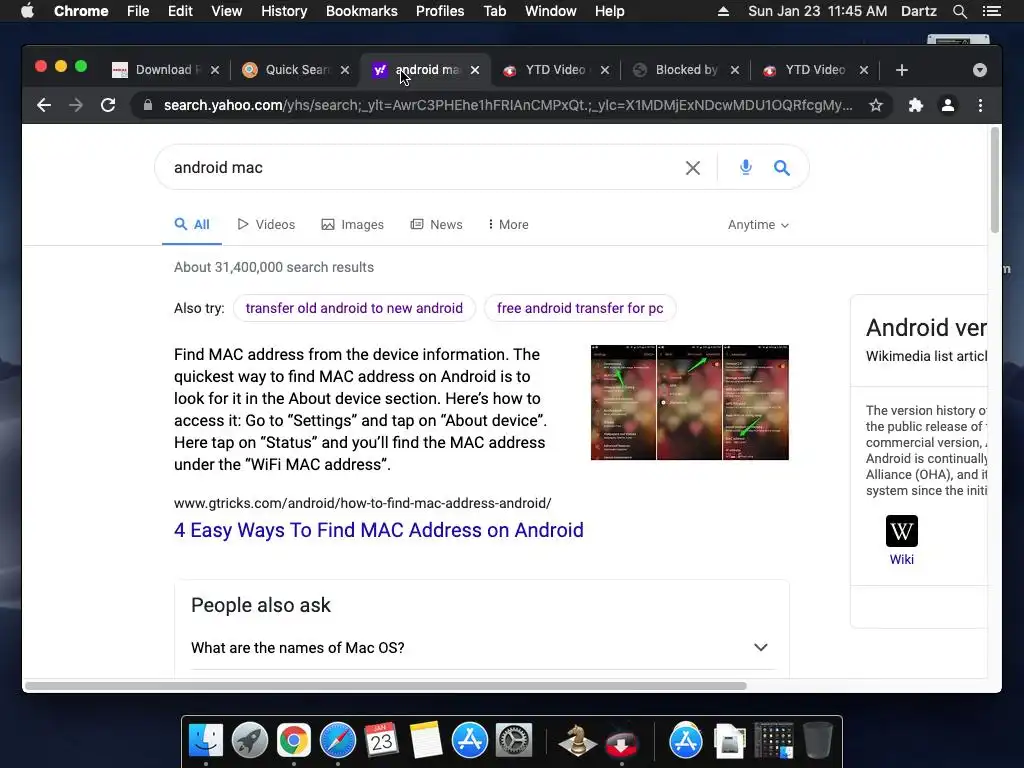Click the eject icon in menu bar
Viewport: 1024px width, 768px height.
point(723,11)
